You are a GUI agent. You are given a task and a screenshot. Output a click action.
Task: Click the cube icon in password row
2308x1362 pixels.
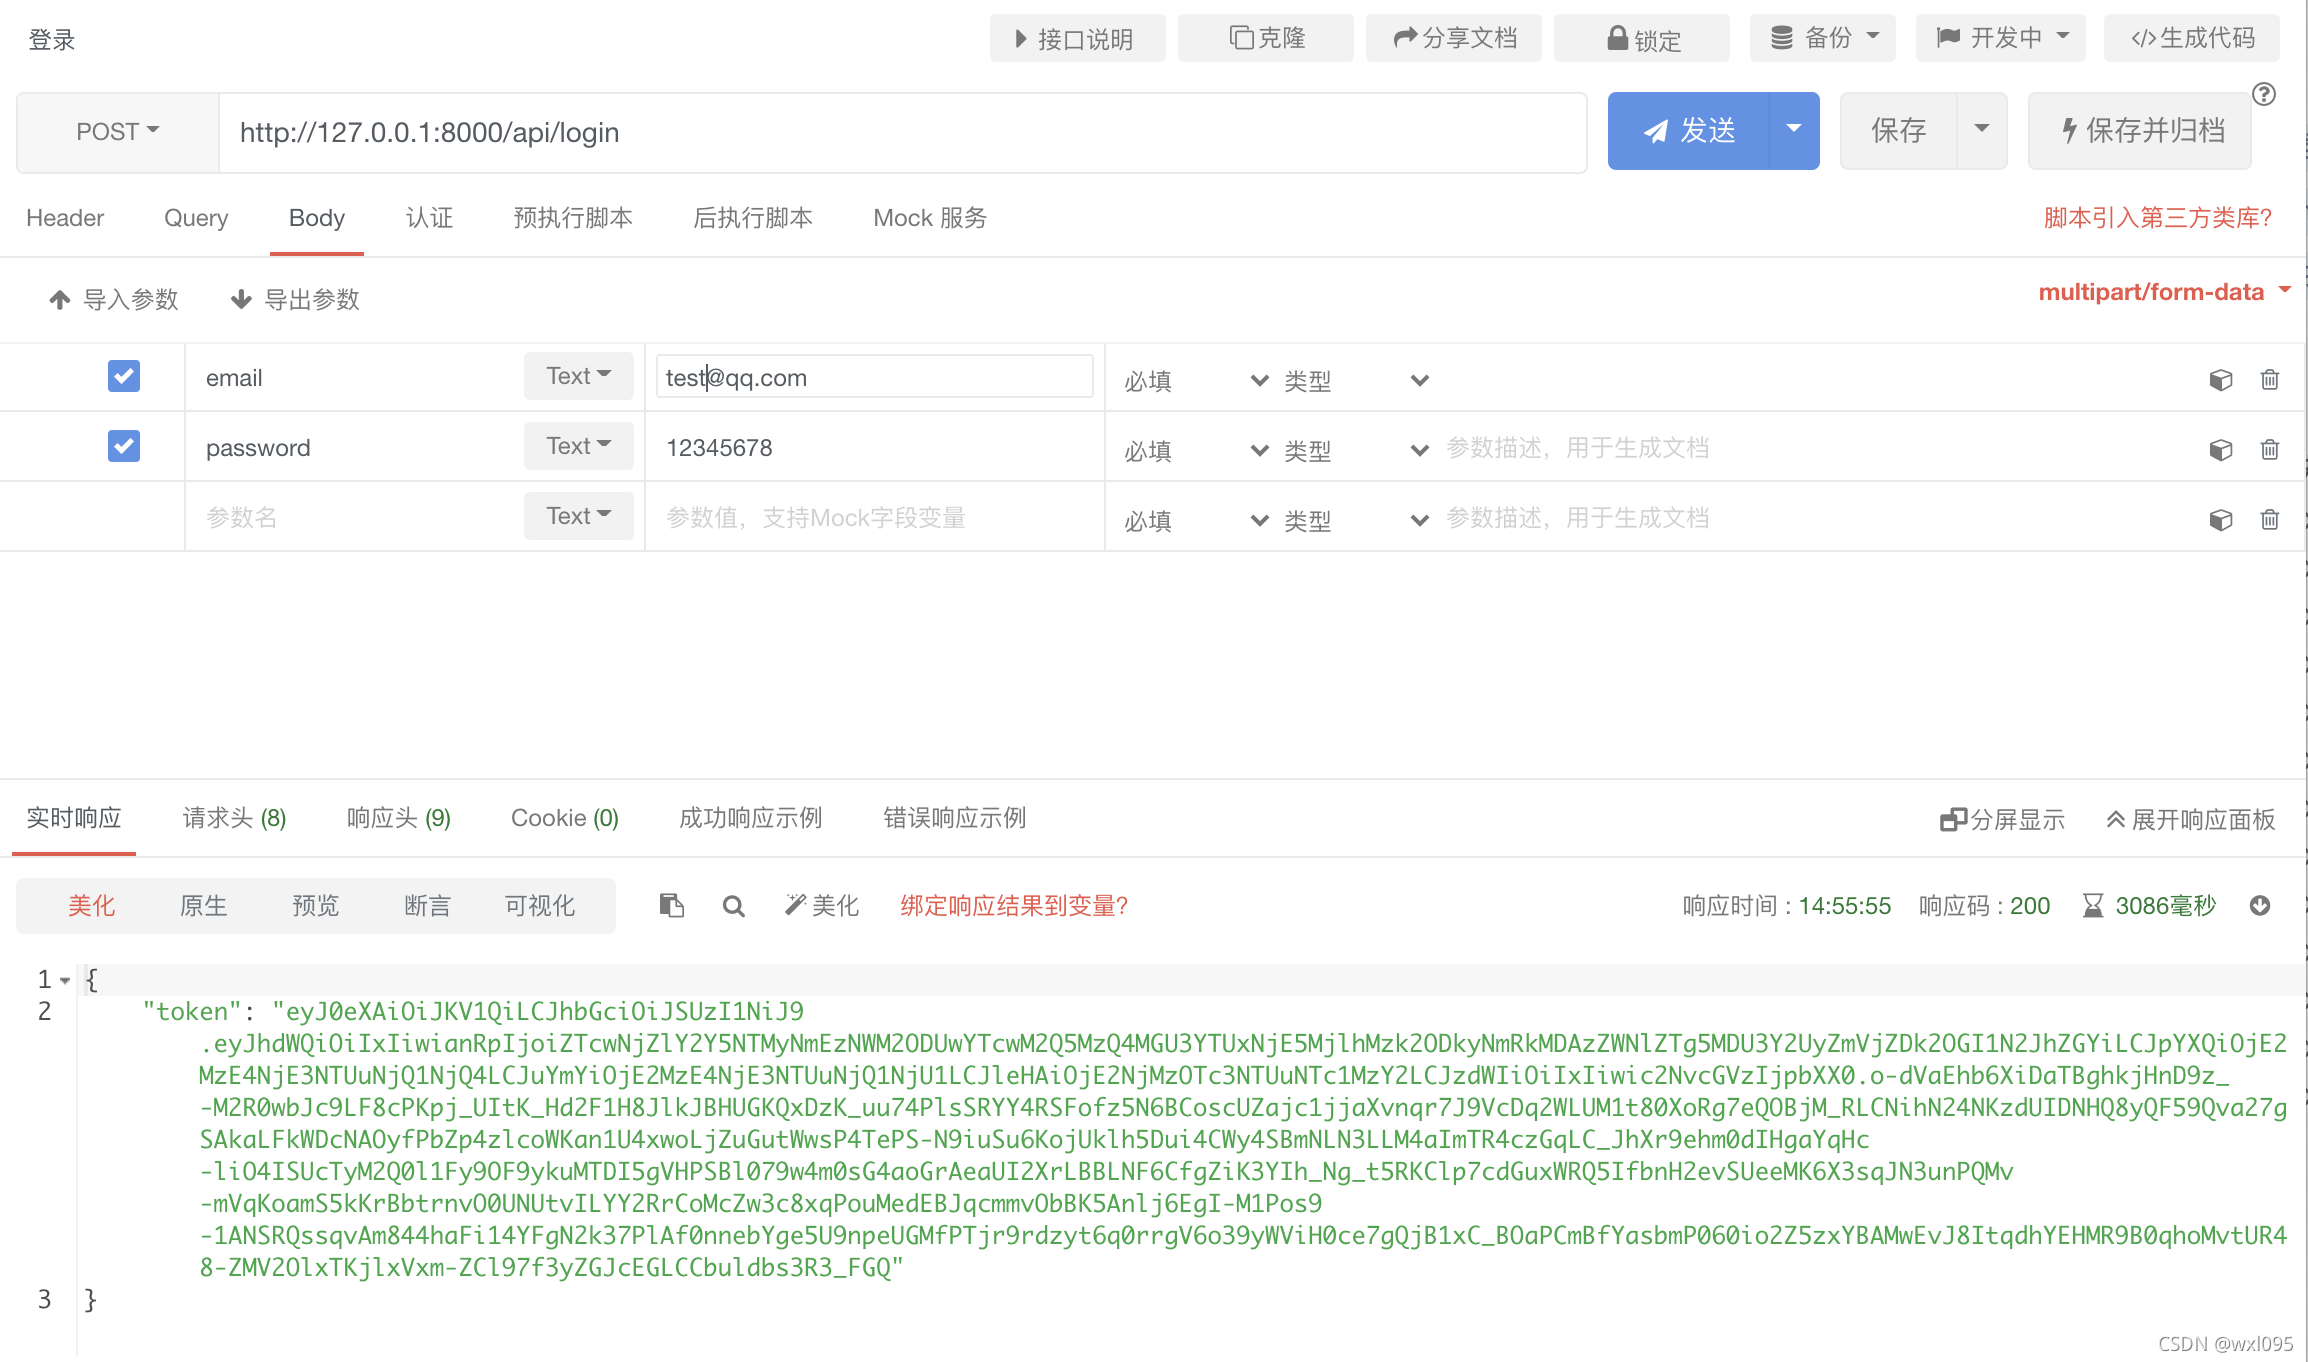(2220, 450)
